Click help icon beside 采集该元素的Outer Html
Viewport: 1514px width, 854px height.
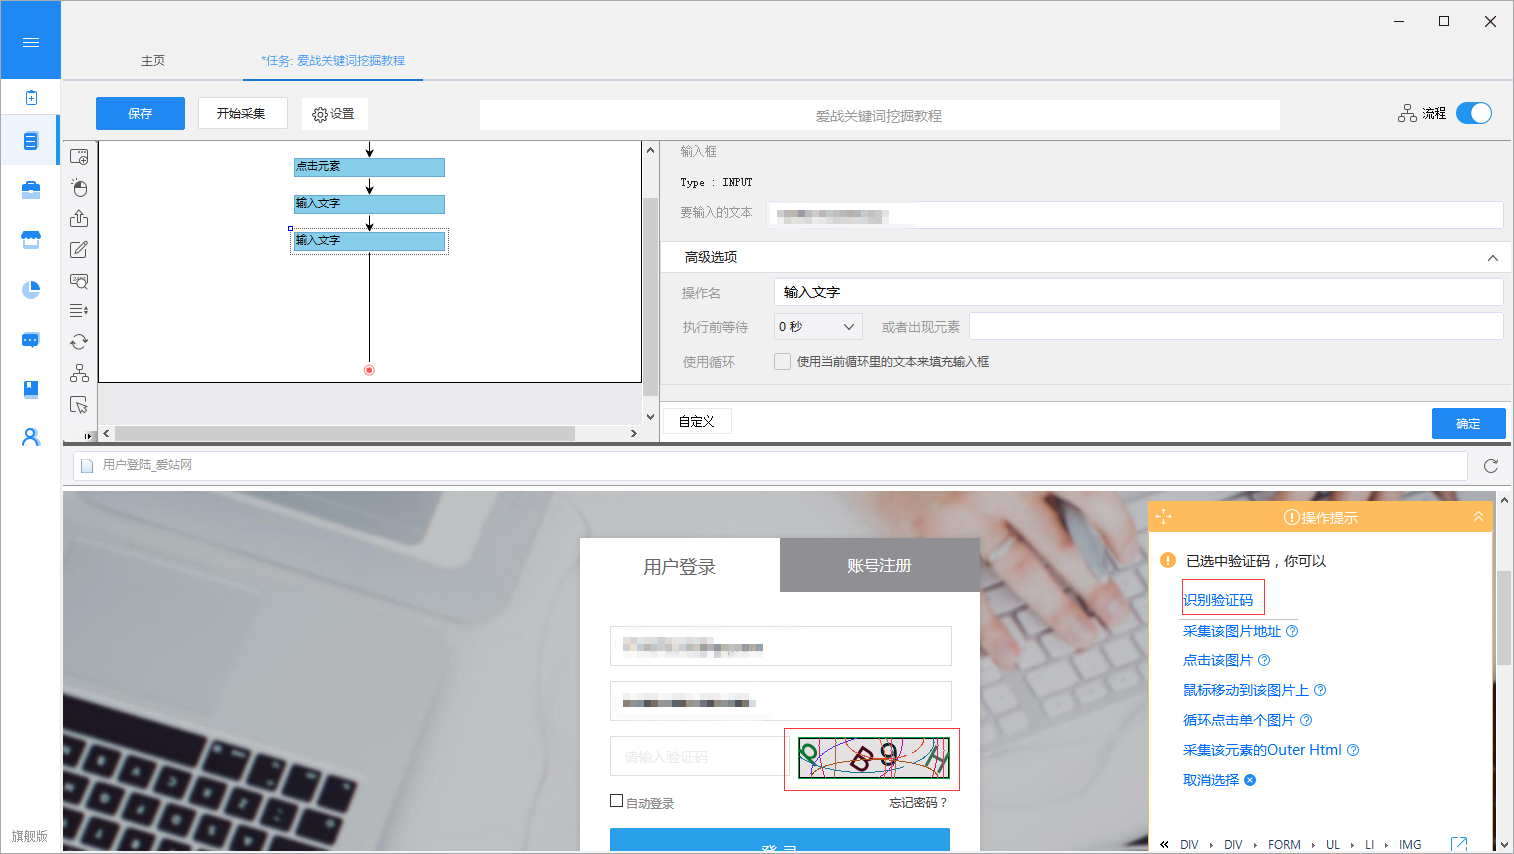click(x=1353, y=750)
